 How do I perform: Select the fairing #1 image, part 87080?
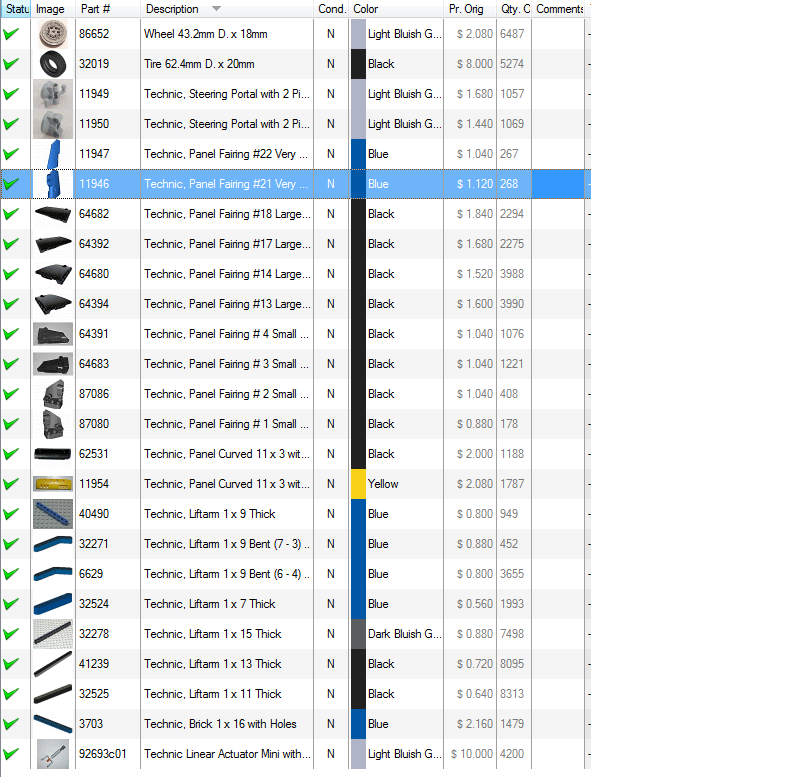pyautogui.click(x=53, y=424)
